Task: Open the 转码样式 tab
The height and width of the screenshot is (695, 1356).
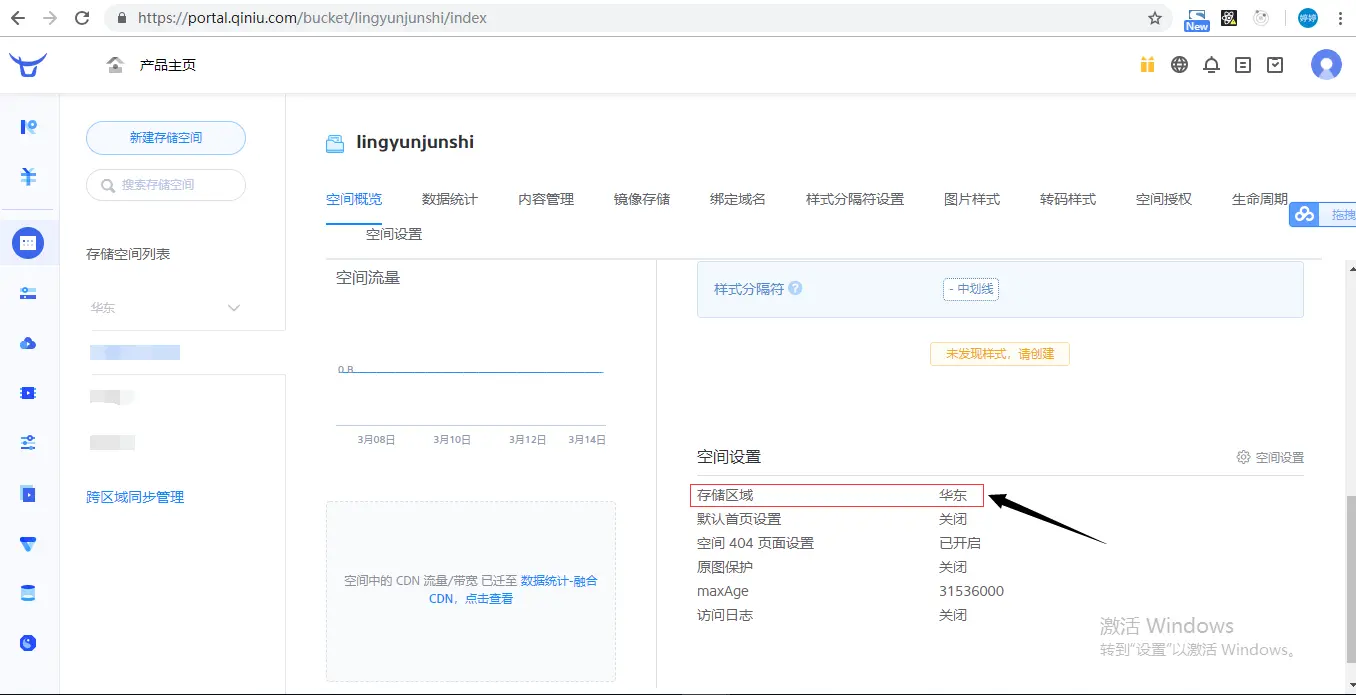Action: click(1068, 199)
